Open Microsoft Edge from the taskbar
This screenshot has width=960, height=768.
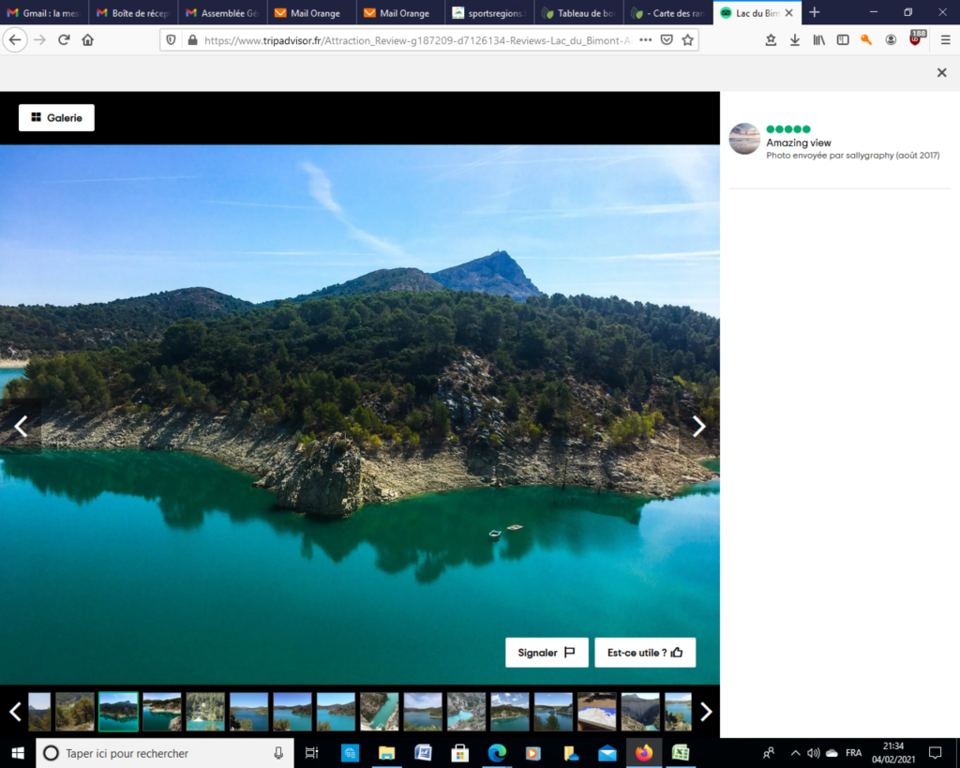tap(497, 753)
